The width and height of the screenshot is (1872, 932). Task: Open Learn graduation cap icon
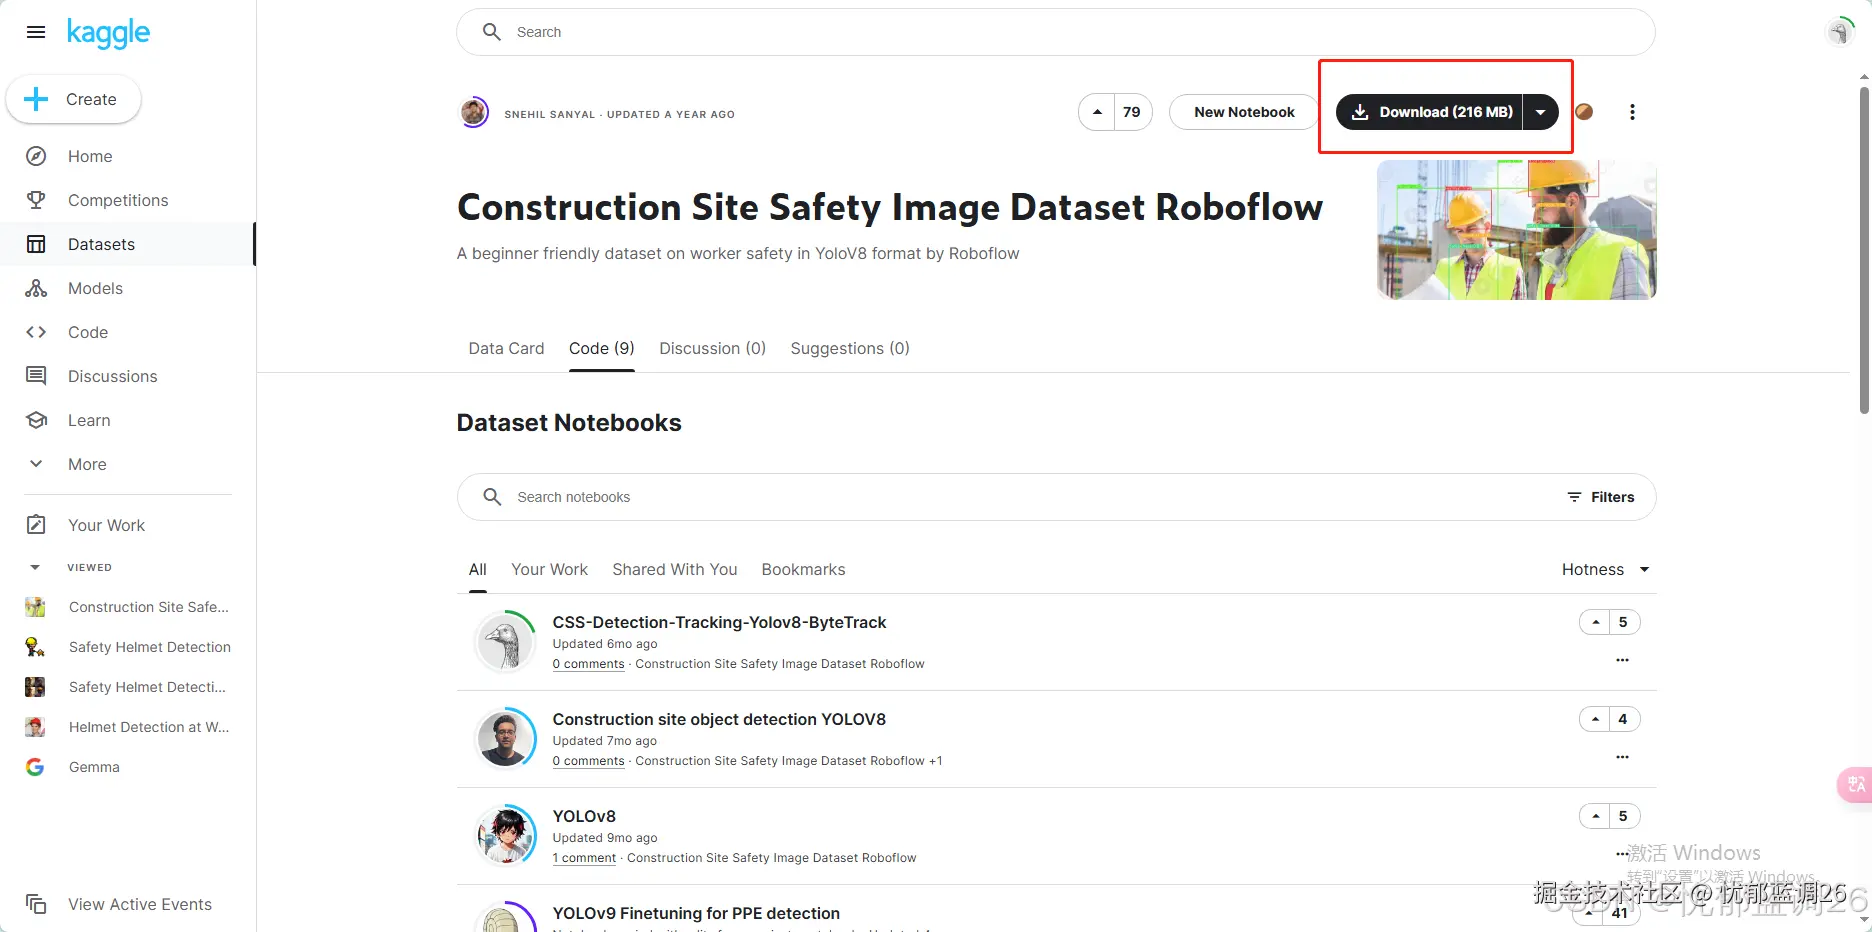pos(36,420)
